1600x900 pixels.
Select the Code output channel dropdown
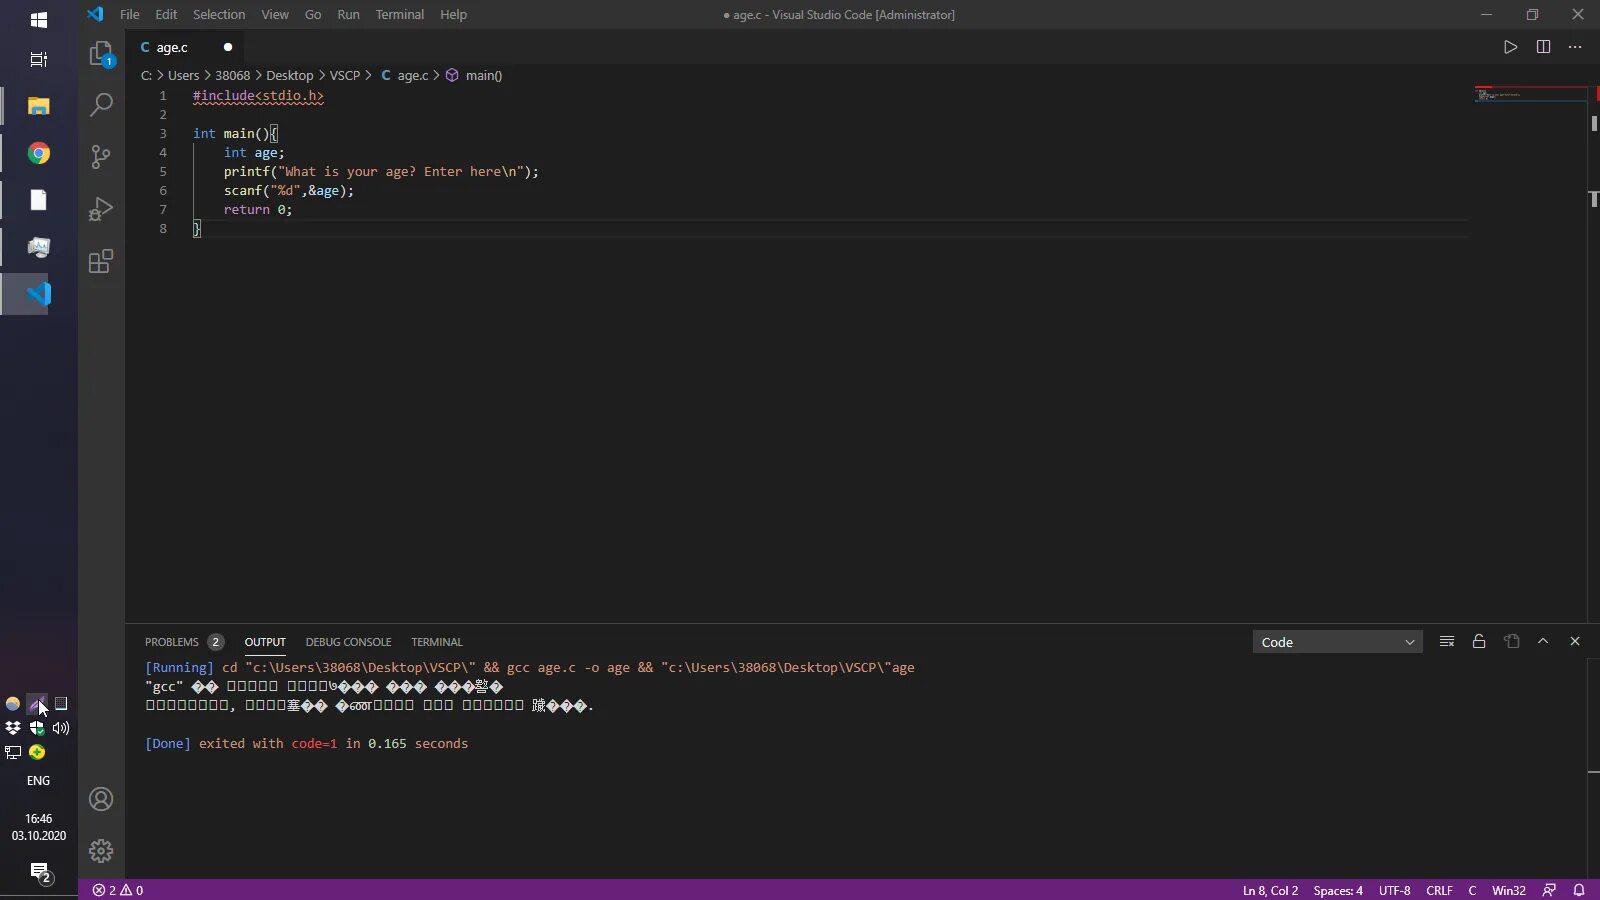click(x=1337, y=642)
